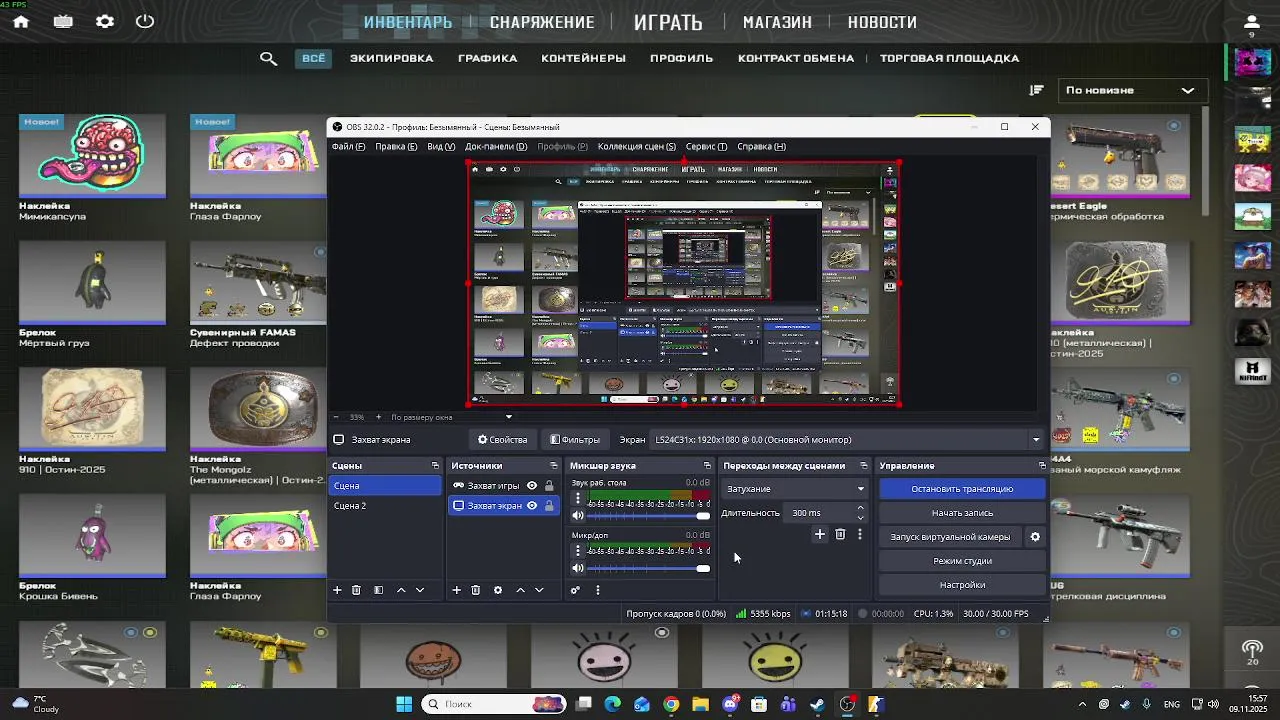Adjust Mic/Aux volume slider
The image size is (1280, 720).
[x=649, y=568]
